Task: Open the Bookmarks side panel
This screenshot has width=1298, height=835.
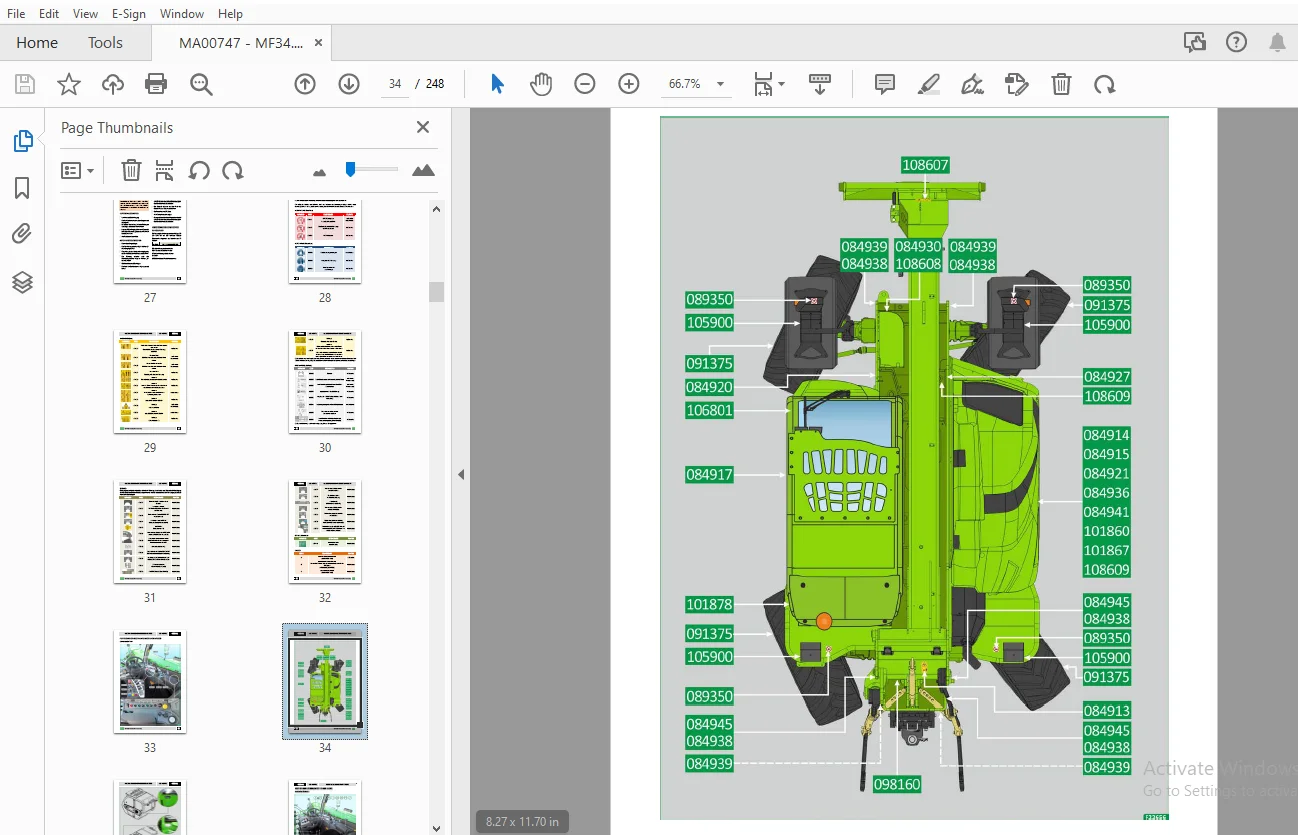Action: point(22,188)
